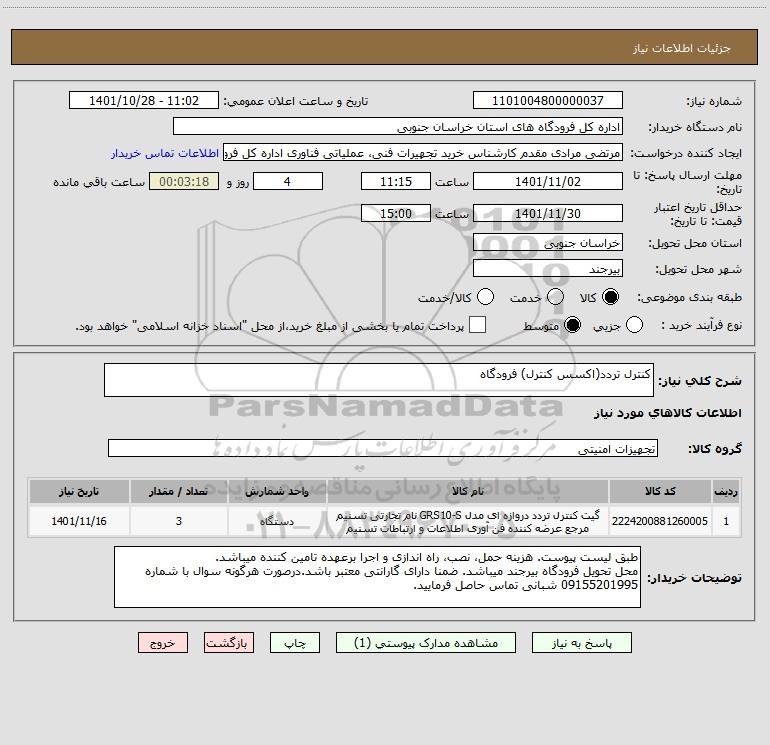
Task: Click the تاریخ نیاز column header
Action: [79, 492]
